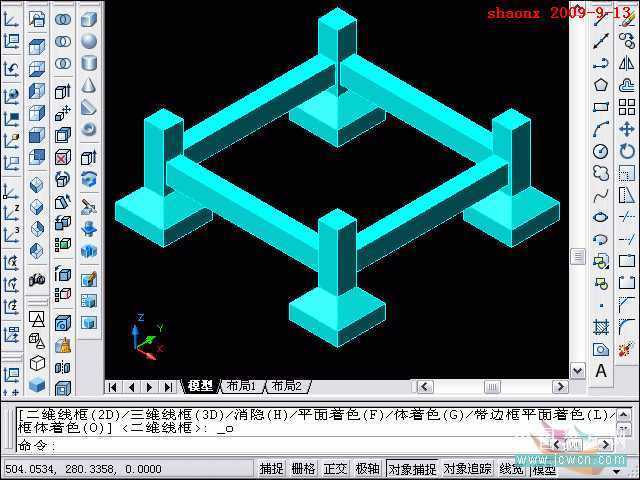Select the Ellipse draw tool

point(600,218)
